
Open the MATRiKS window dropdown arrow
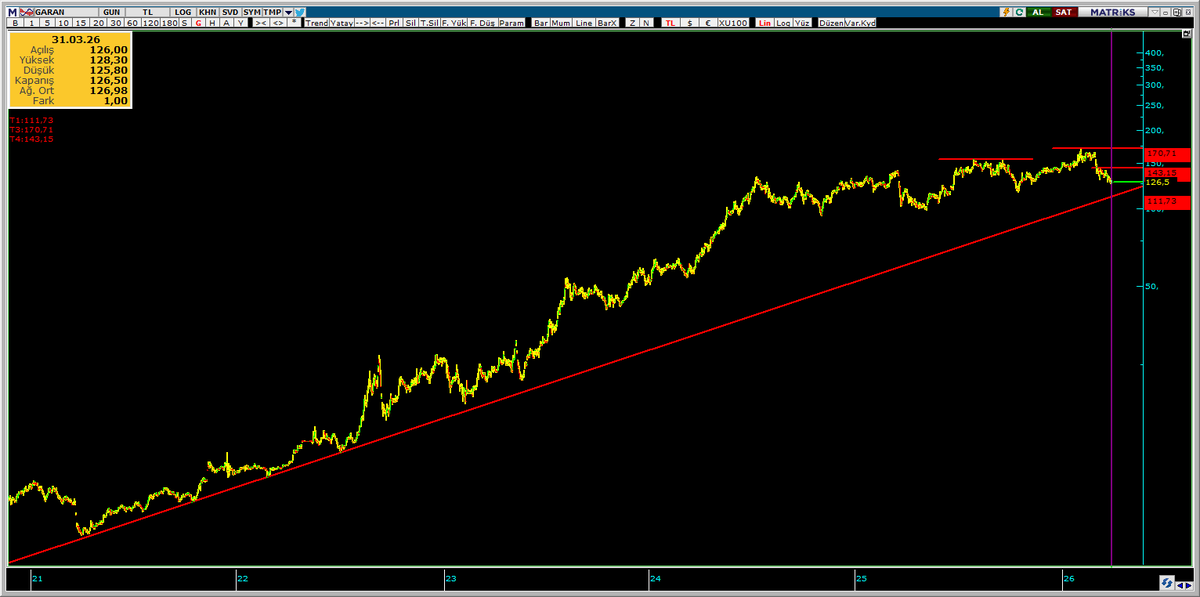coord(1153,10)
